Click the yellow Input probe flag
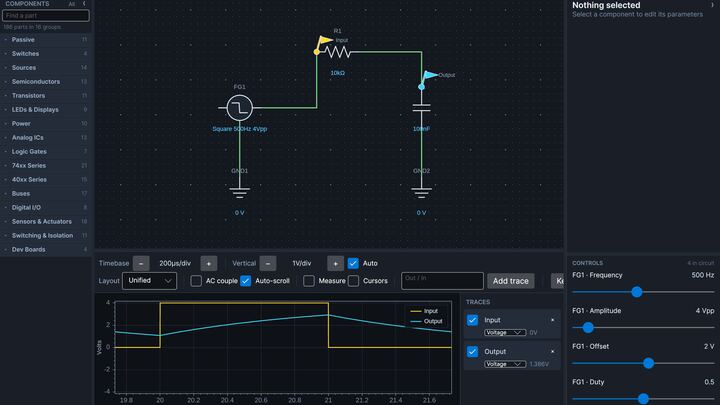This screenshot has height=405, width=720. pyautogui.click(x=325, y=40)
